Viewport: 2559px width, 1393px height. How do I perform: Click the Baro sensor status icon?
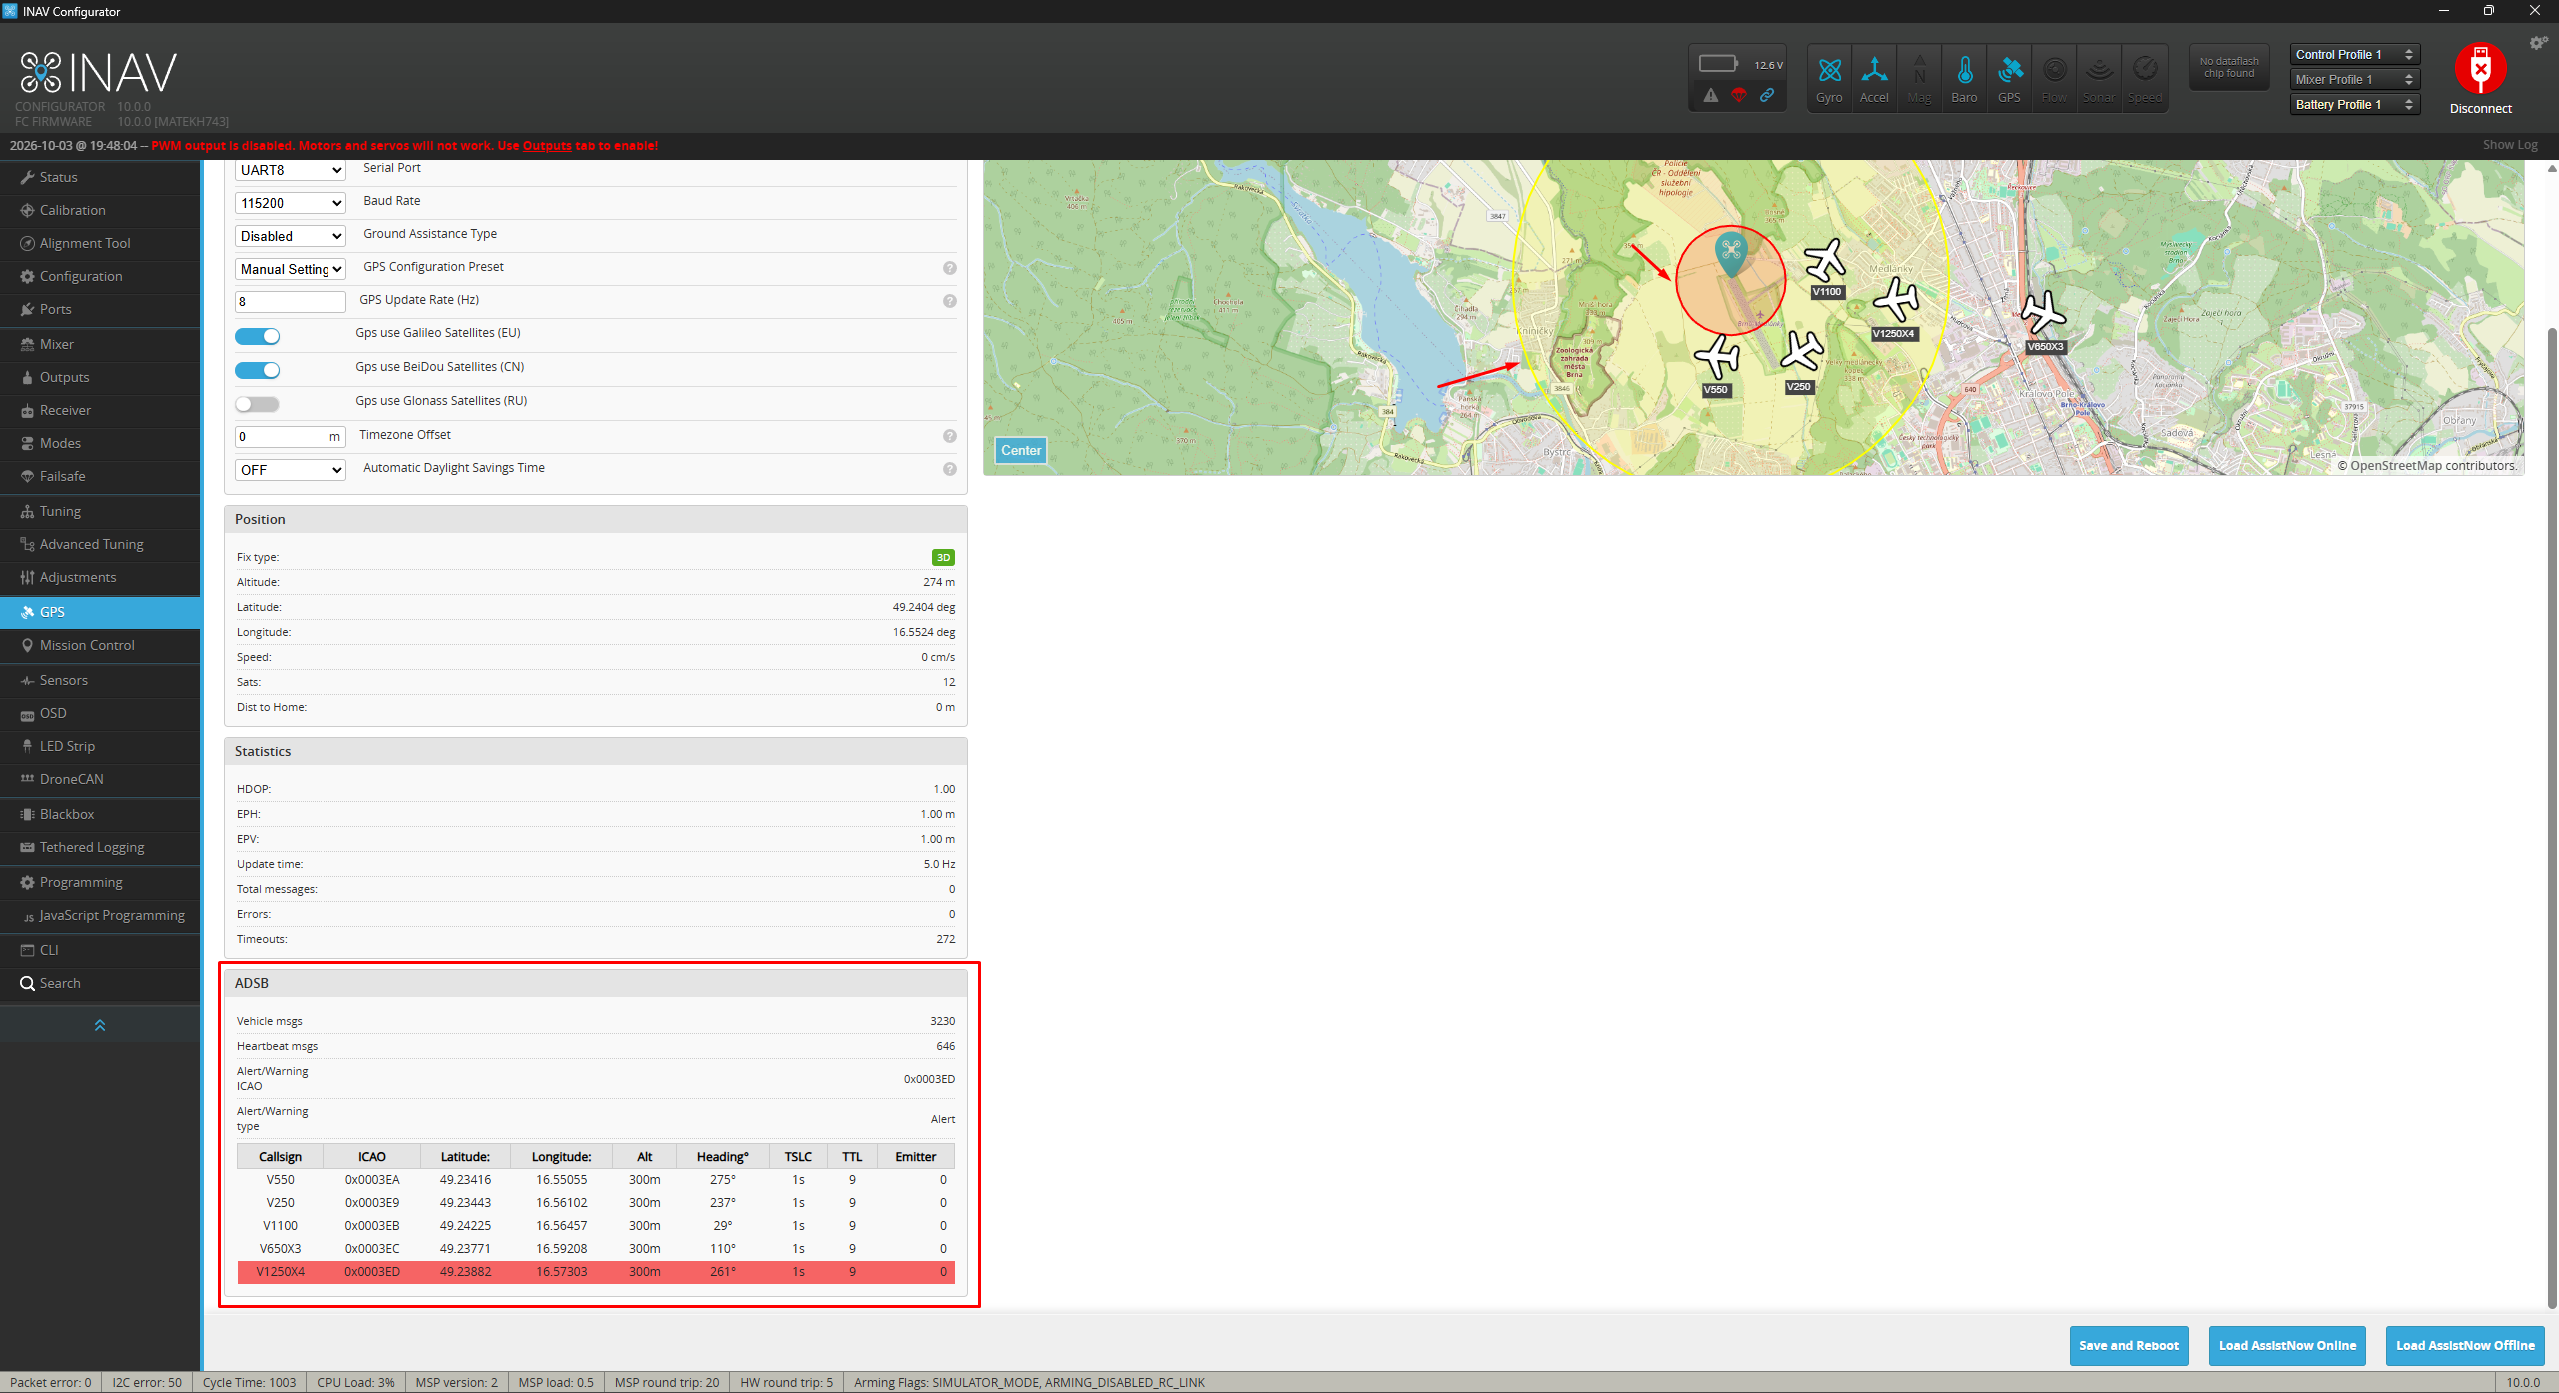[1964, 78]
